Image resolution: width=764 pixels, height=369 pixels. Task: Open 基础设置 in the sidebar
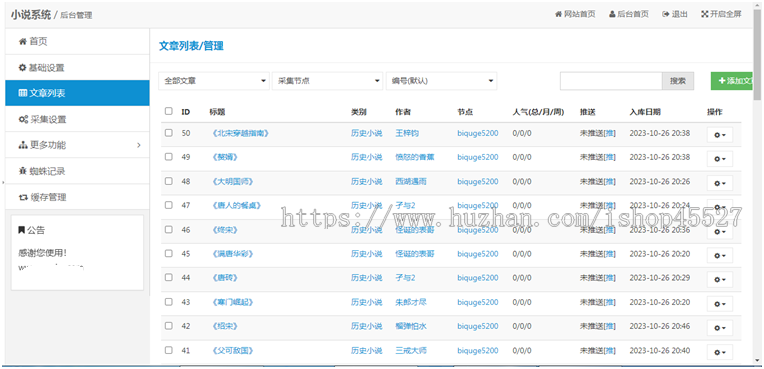pyautogui.click(x=77, y=67)
